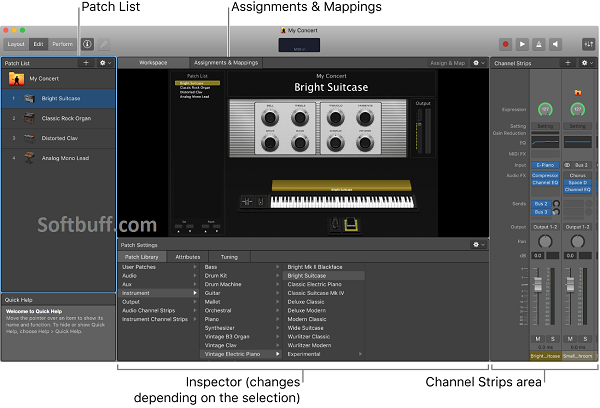Screen dimensions: 600x408
Task: Switch to the Patch Library tab
Action: (x=142, y=257)
